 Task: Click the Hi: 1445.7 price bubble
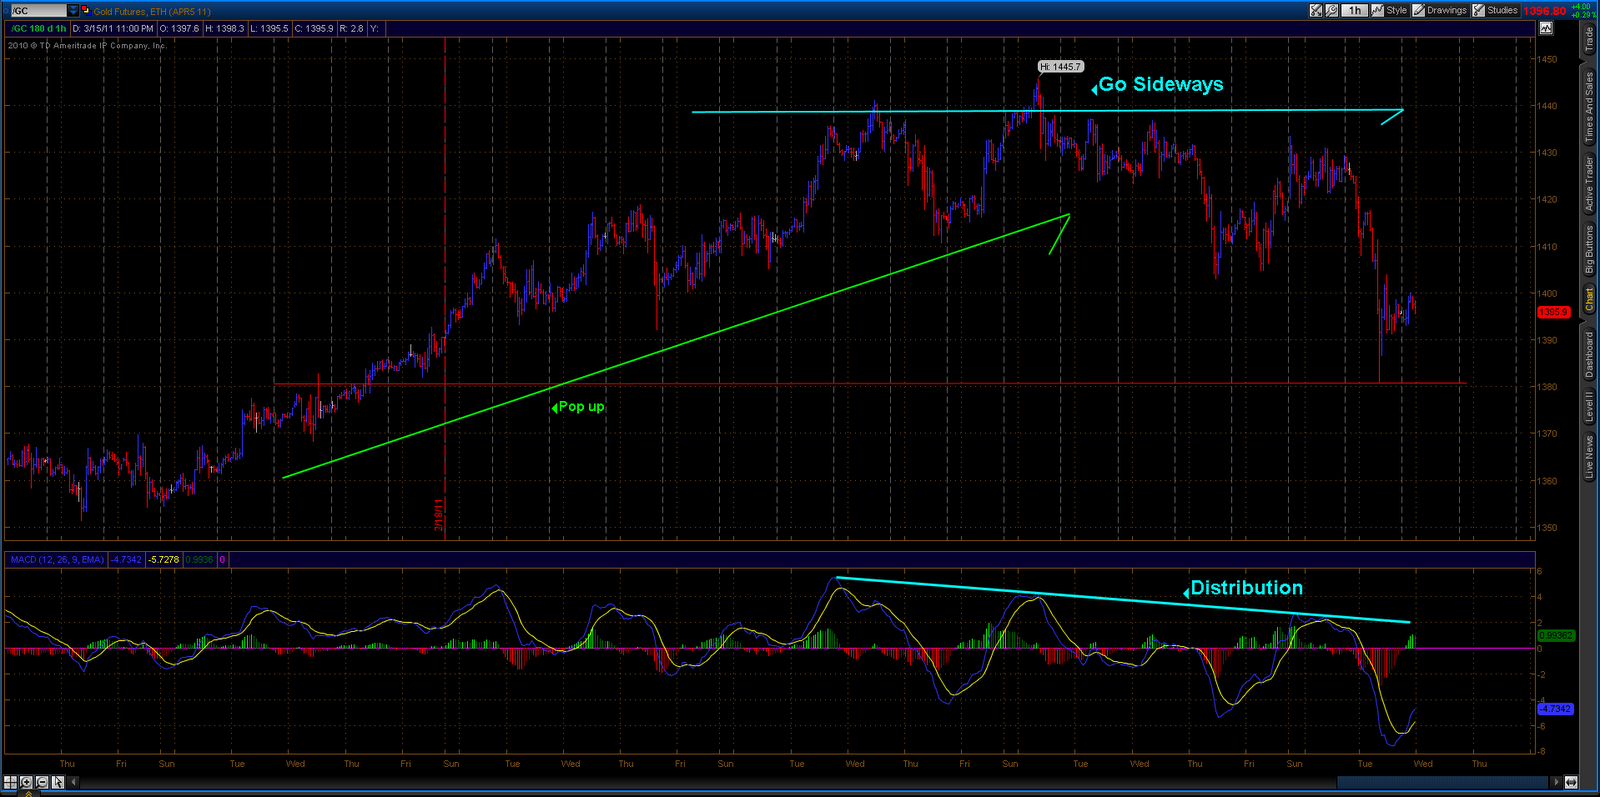1060,67
